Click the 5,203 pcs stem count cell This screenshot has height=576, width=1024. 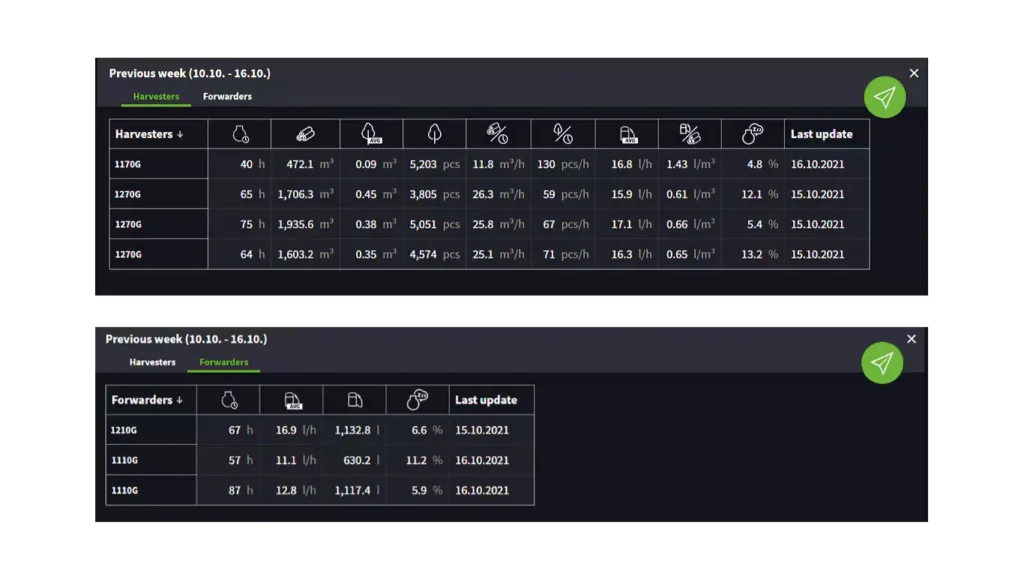434,164
